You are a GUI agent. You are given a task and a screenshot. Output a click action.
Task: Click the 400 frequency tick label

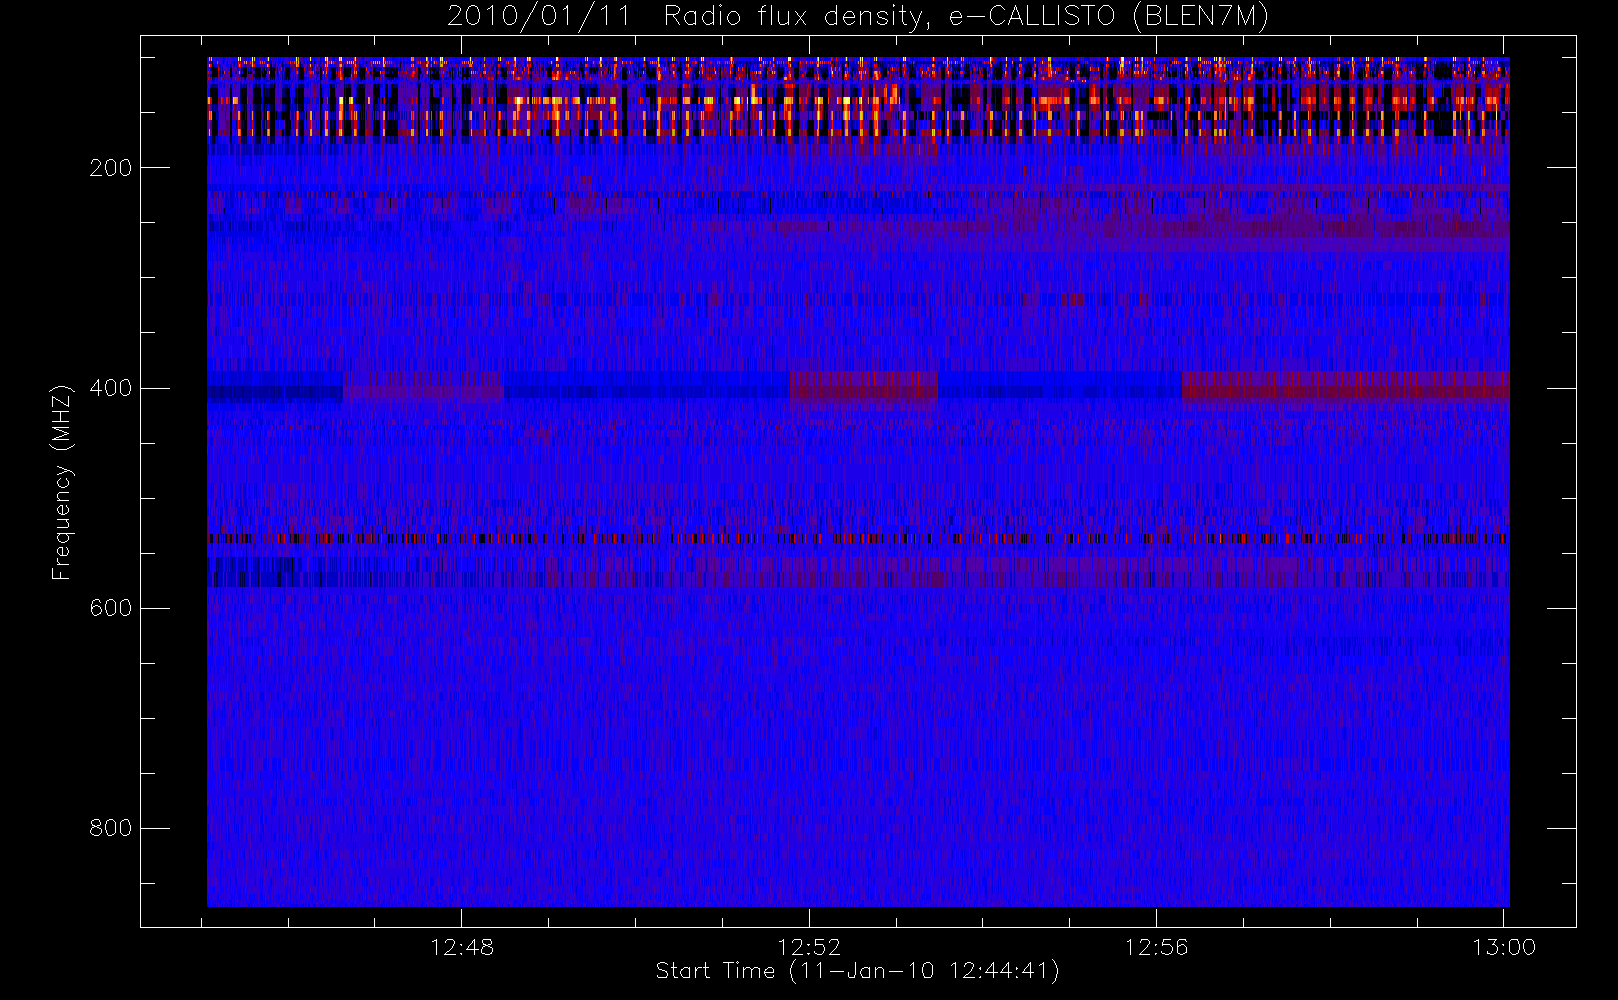[110, 388]
